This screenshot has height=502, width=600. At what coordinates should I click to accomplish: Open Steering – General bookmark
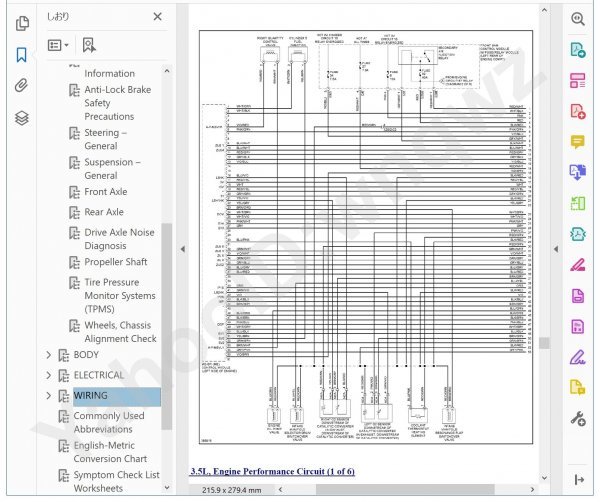point(105,139)
